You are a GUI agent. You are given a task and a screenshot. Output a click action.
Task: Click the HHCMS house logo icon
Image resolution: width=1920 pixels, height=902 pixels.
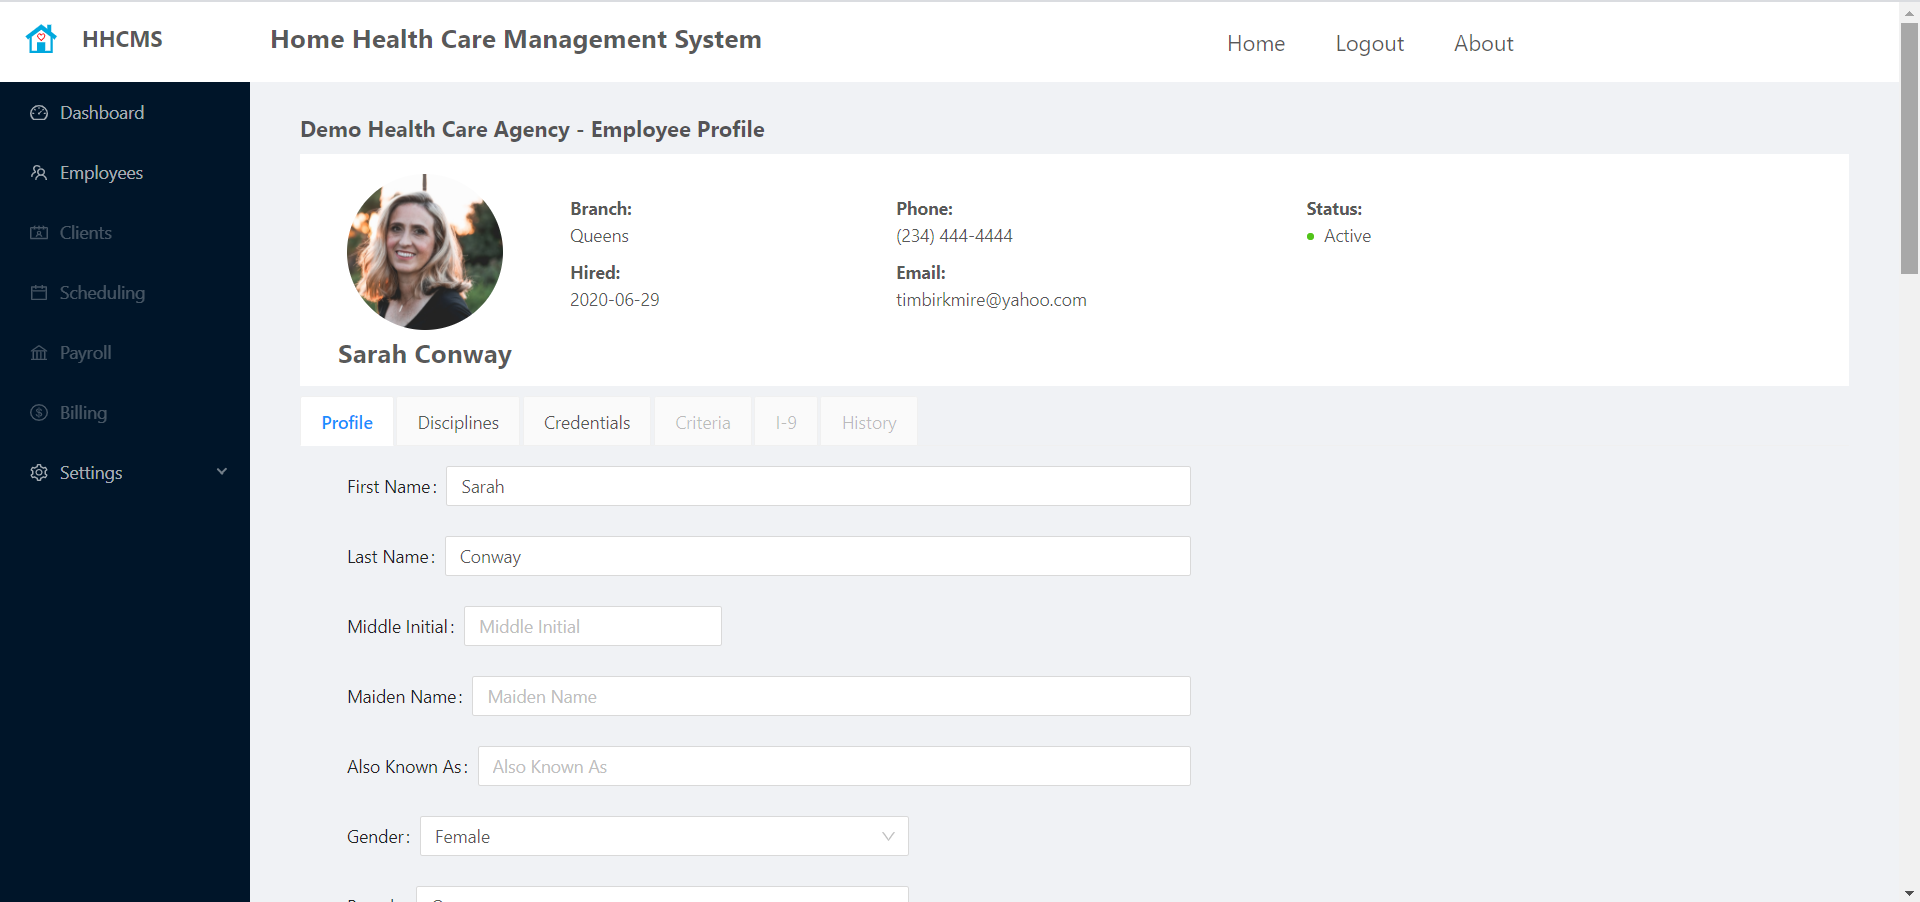pos(41,39)
